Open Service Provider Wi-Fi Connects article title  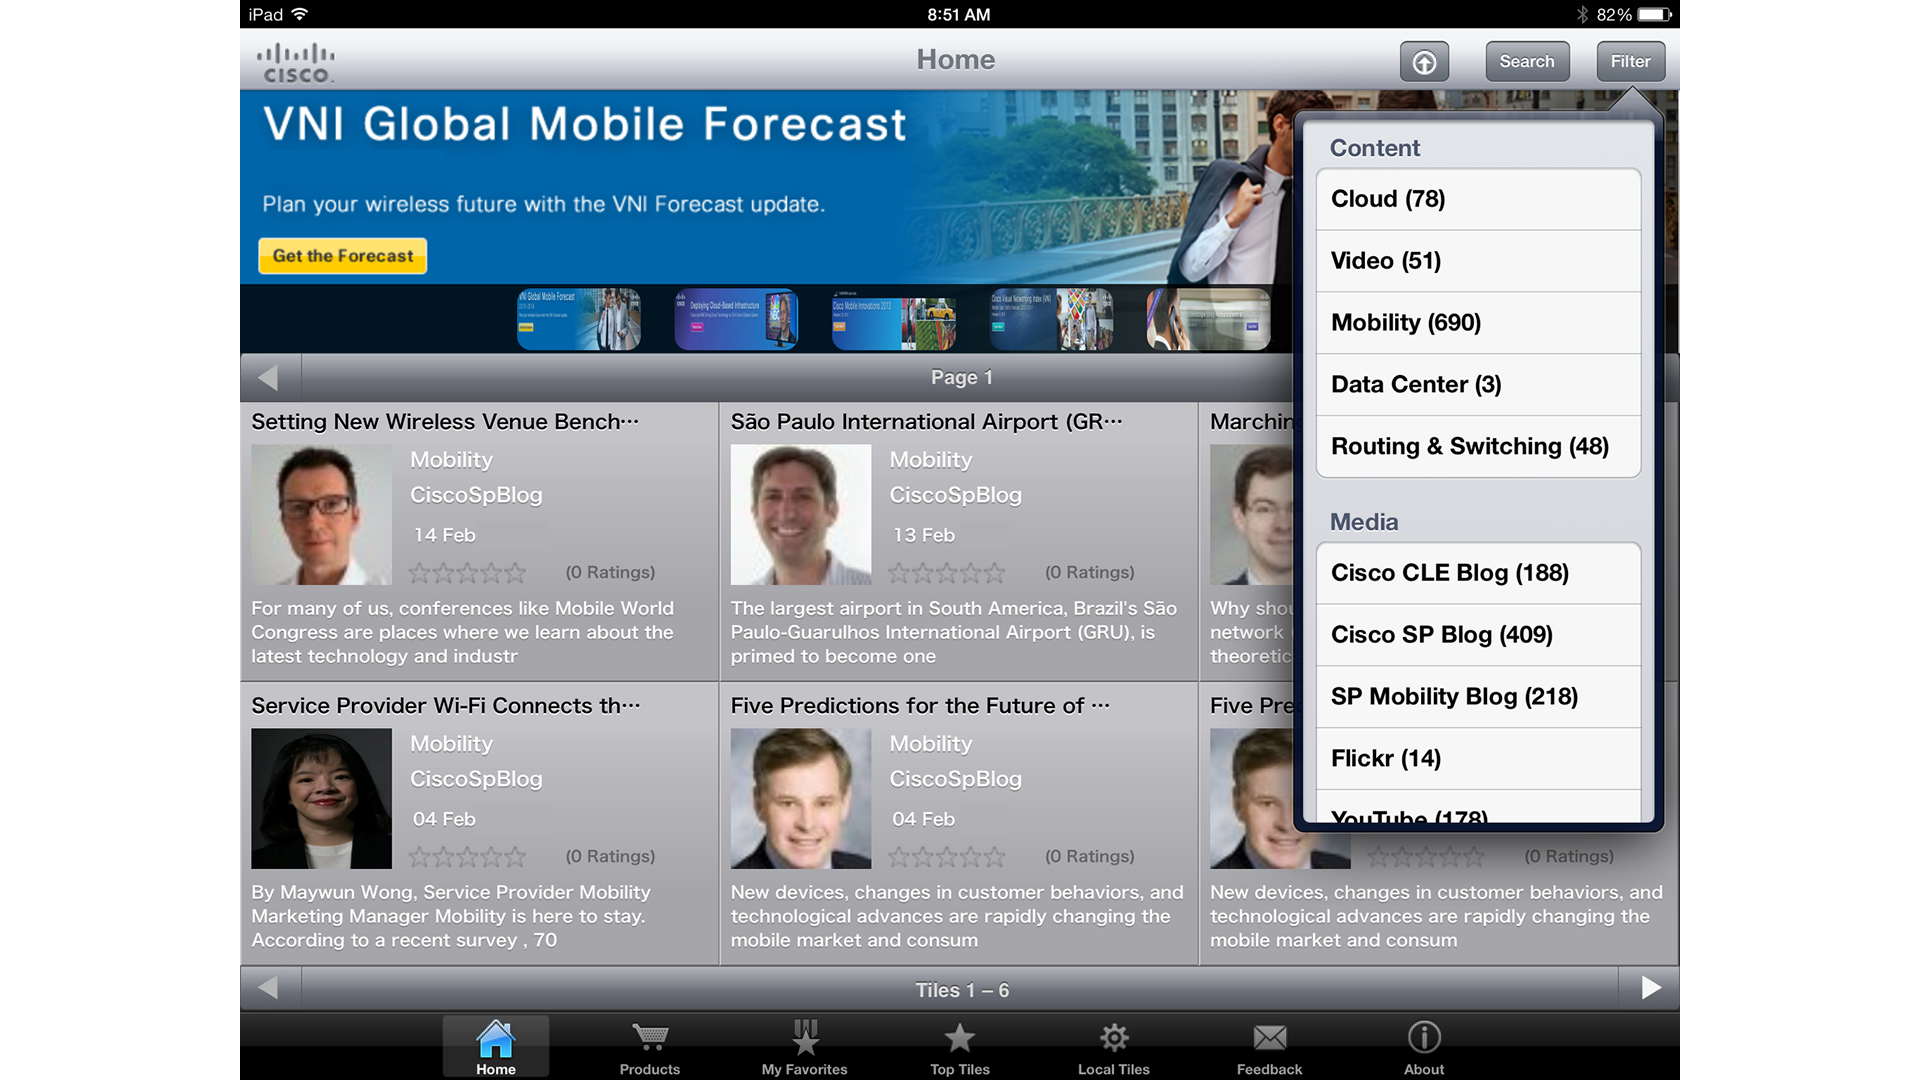pyautogui.click(x=446, y=706)
